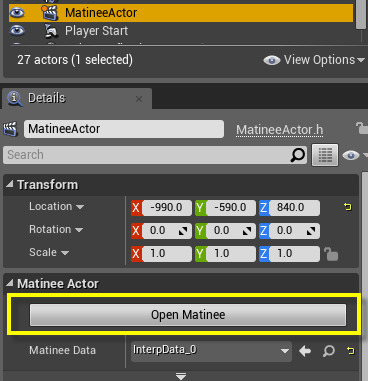Collapse the Matinee Actor section
The width and height of the screenshot is (368, 381).
click(x=10, y=283)
